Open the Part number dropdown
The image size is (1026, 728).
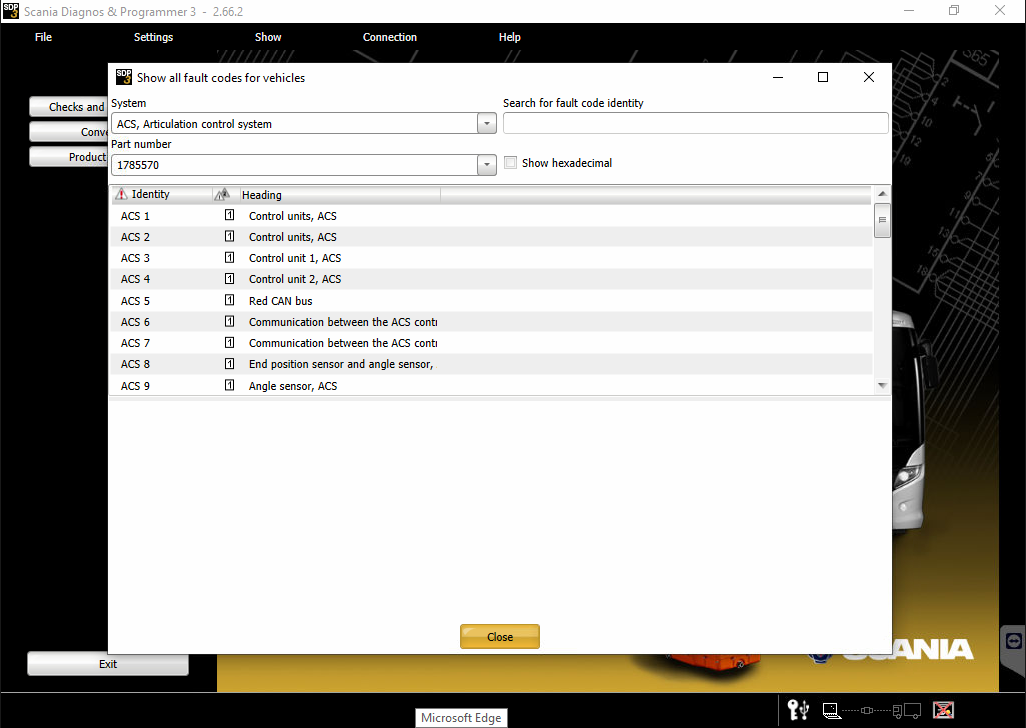pyautogui.click(x=487, y=165)
